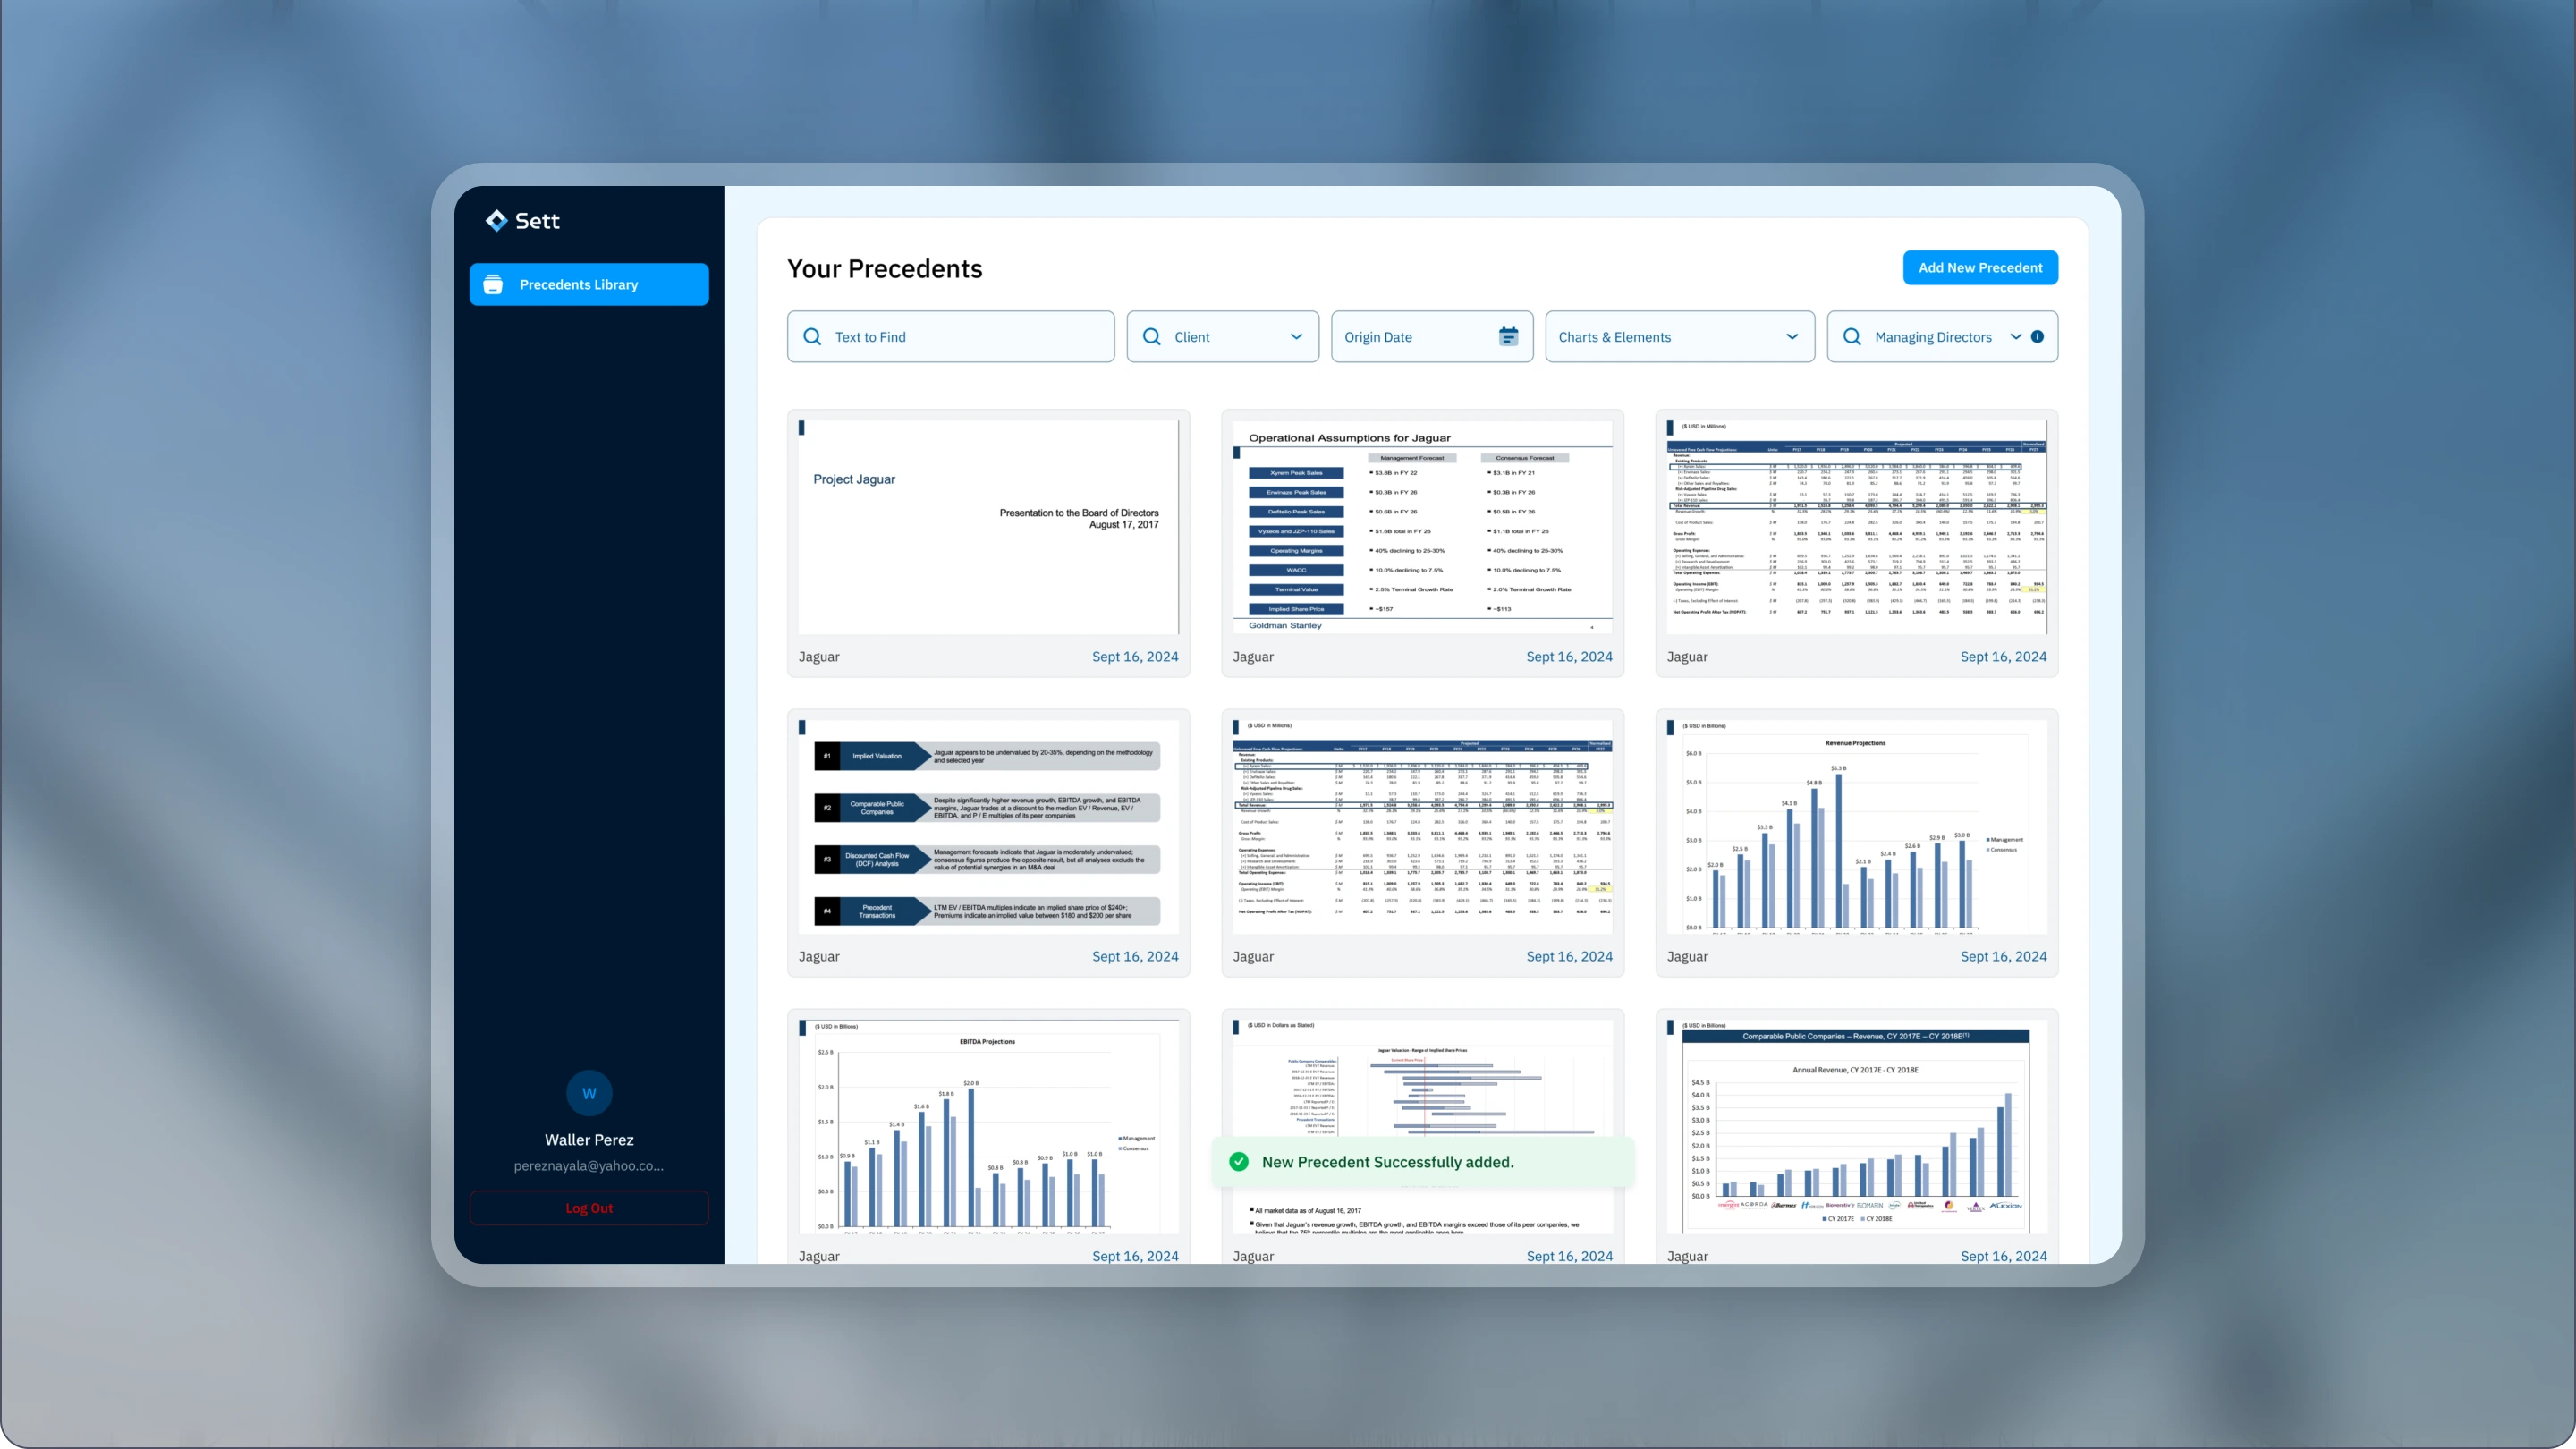
Task: Expand the Managing Directors dropdown arrow
Action: [x=2016, y=337]
